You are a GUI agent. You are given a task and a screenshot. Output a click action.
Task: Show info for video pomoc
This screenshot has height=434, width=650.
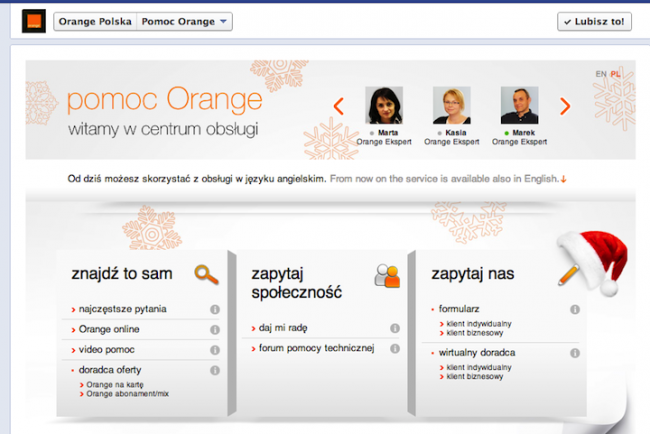pyautogui.click(x=215, y=350)
